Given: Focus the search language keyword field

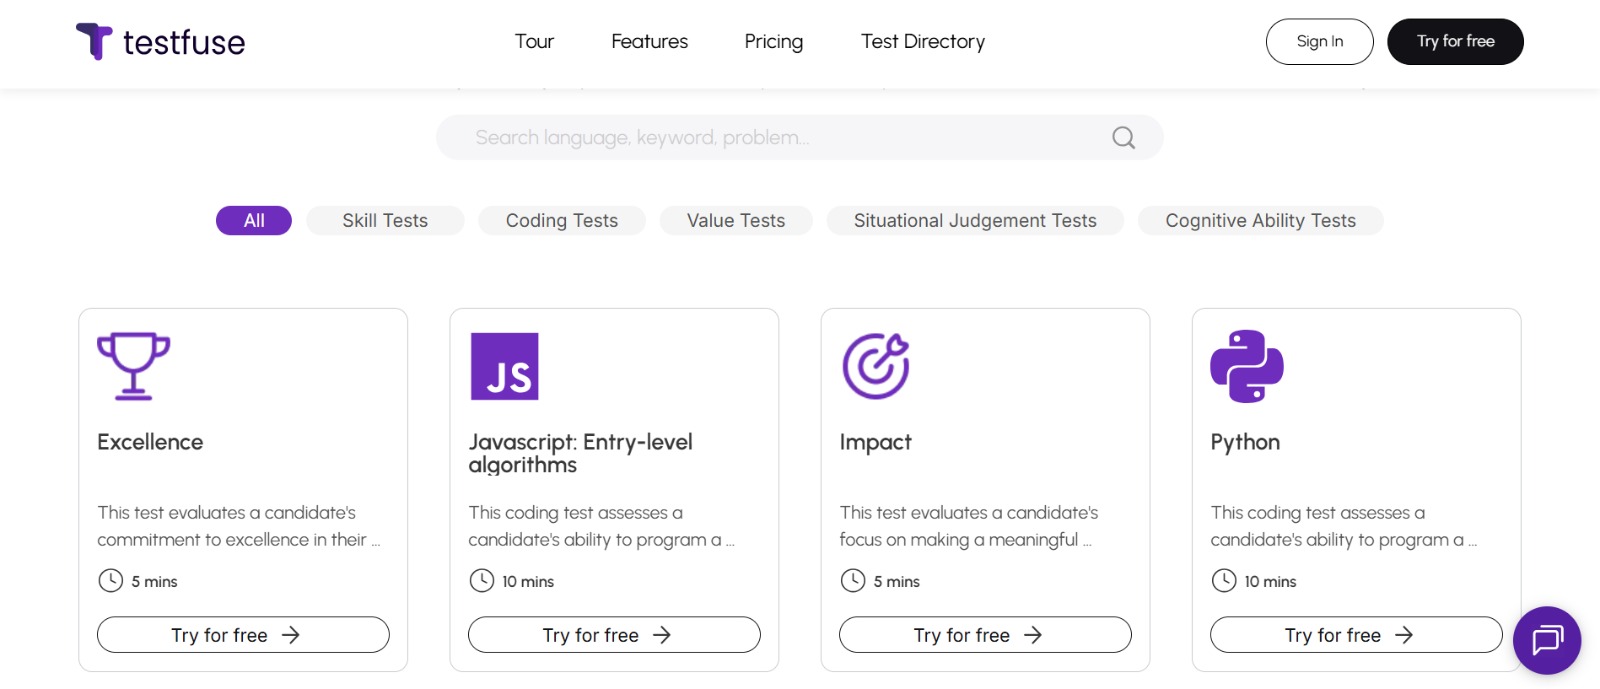Looking at the screenshot, I should pyautogui.click(x=780, y=138).
